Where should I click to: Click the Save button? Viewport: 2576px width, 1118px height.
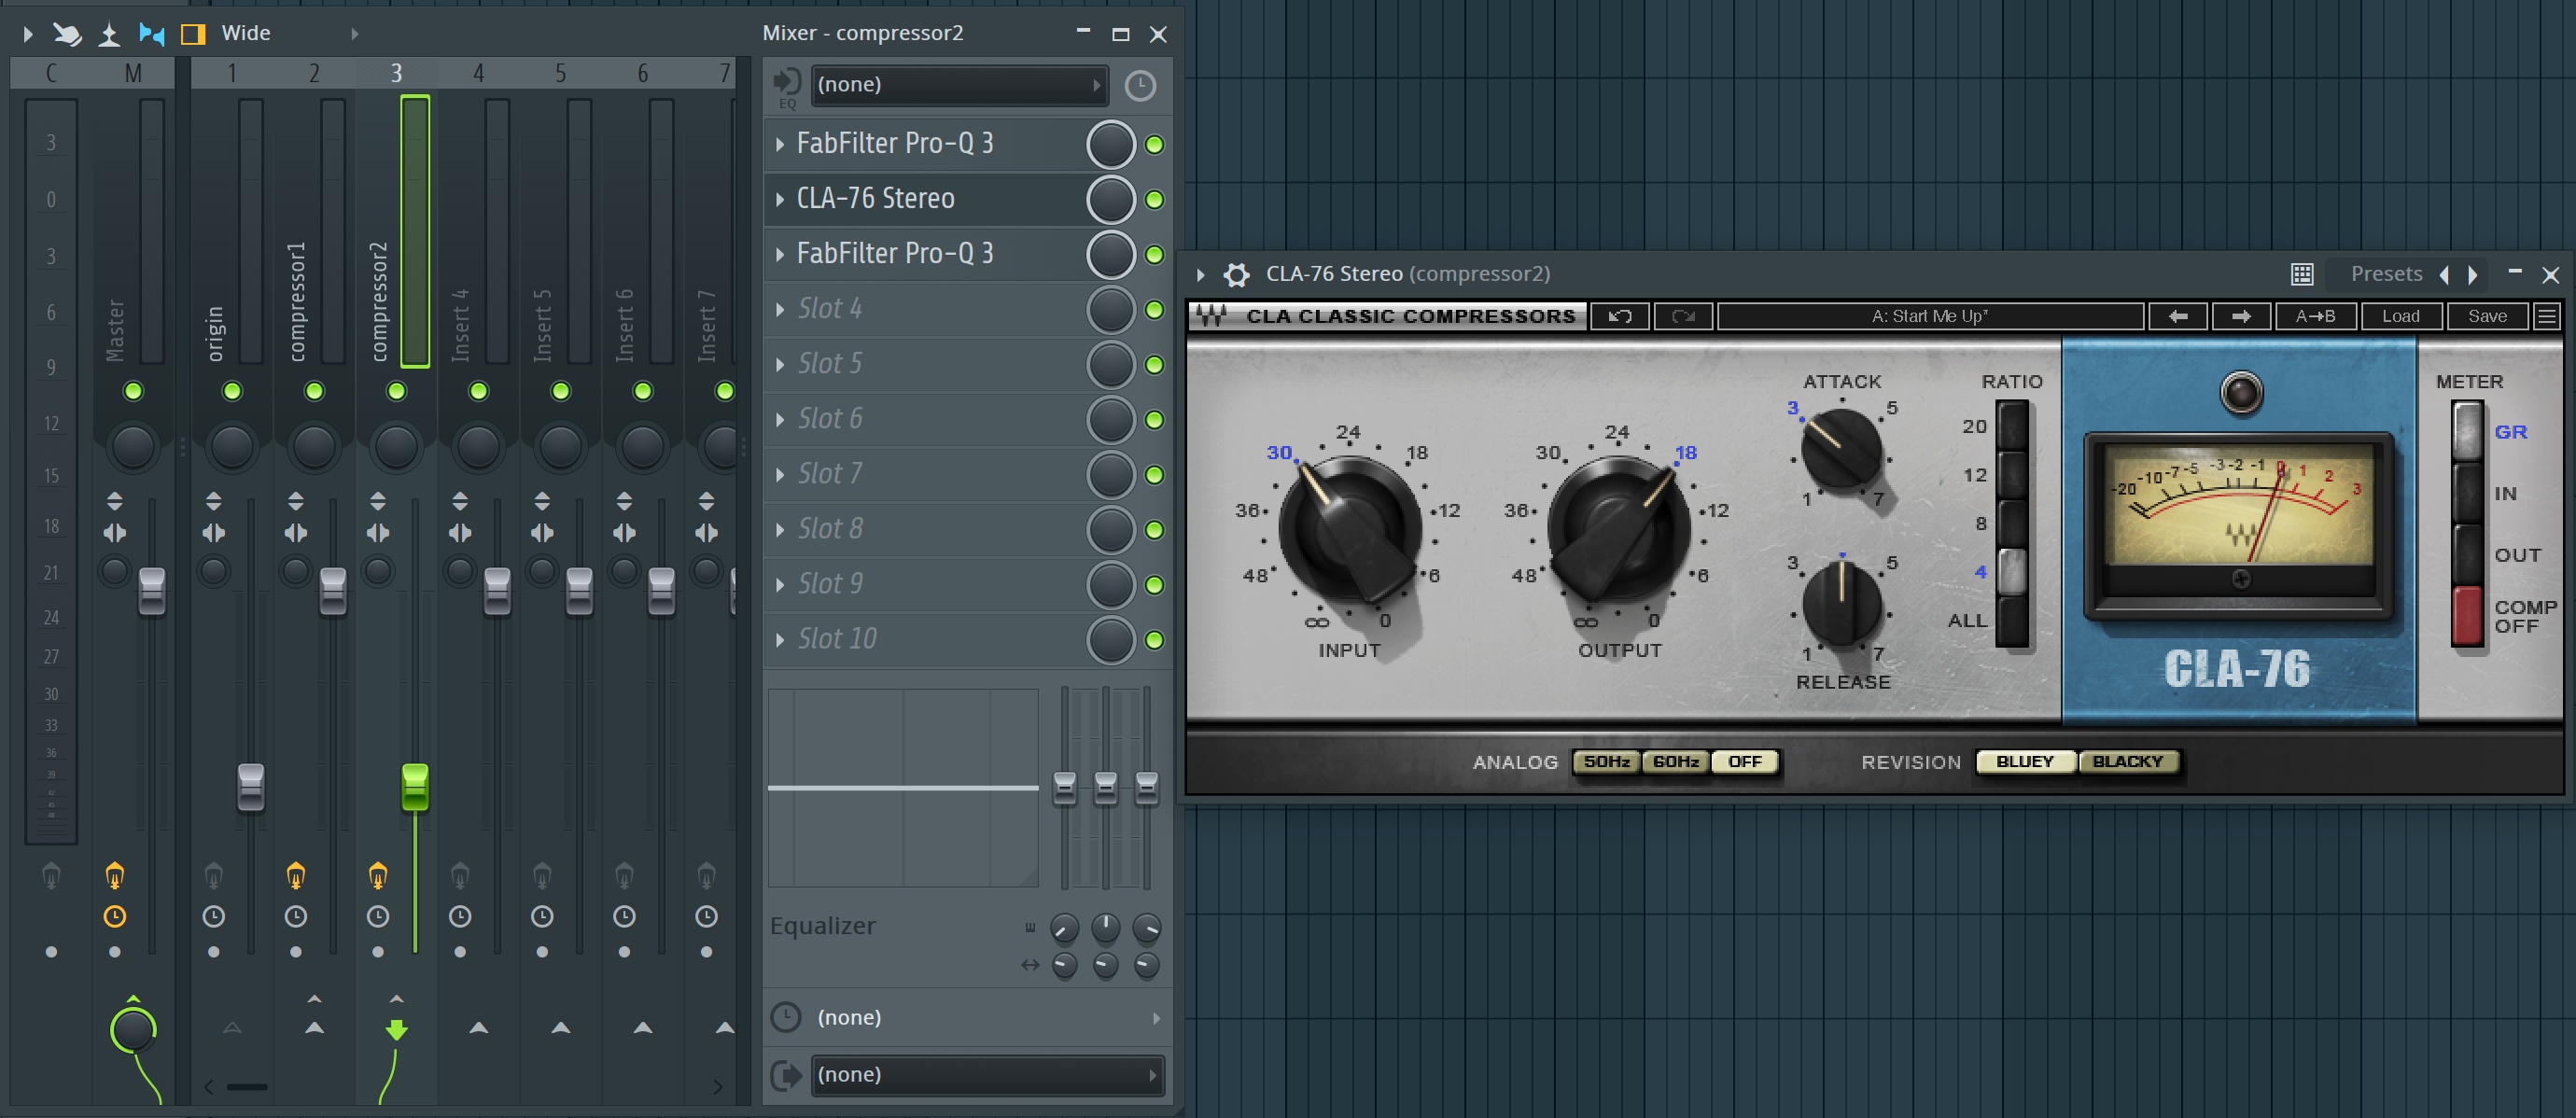(2487, 317)
